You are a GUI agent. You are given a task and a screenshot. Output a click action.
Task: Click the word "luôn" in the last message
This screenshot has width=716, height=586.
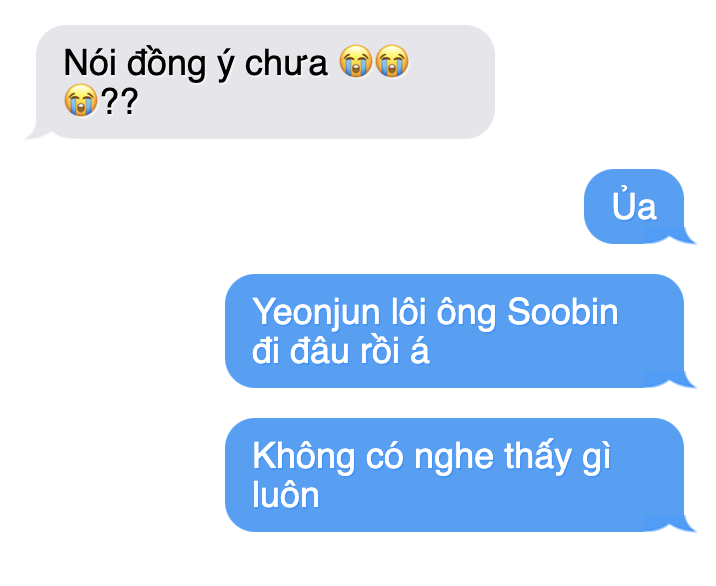point(286,495)
